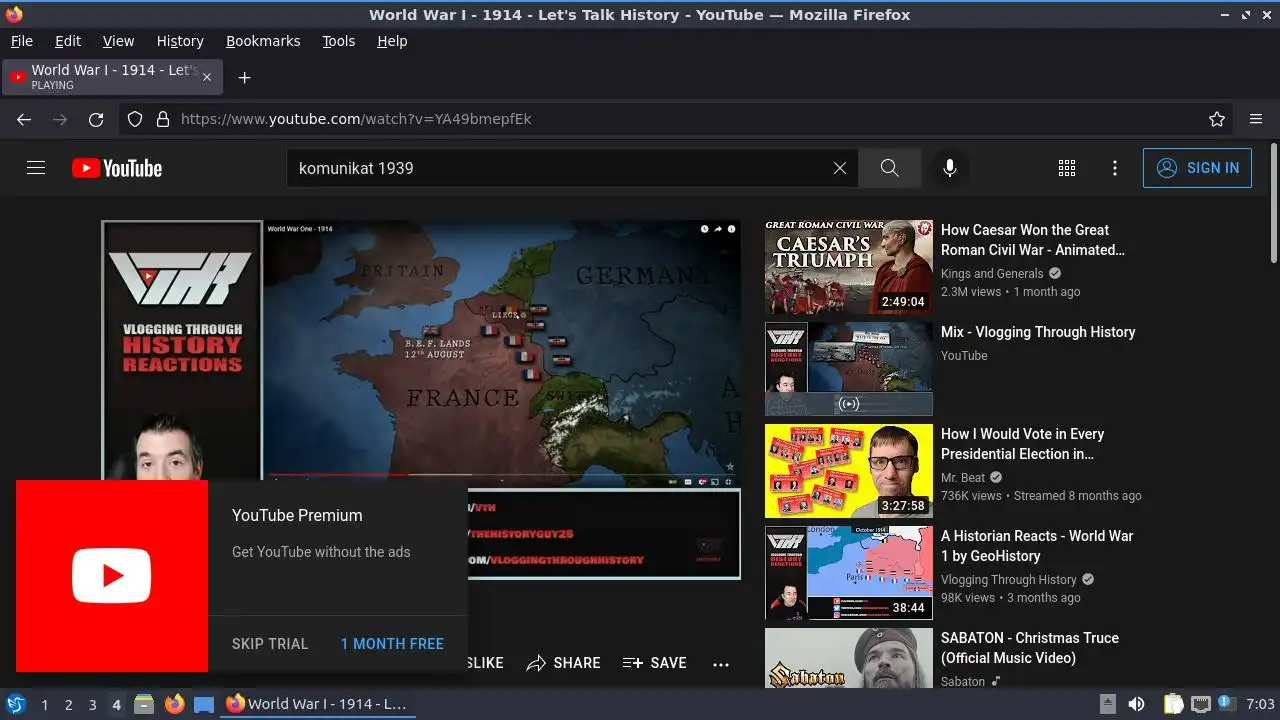Open SABATON Christmas Truce thumbnail
This screenshot has height=720, width=1280.
click(849, 658)
